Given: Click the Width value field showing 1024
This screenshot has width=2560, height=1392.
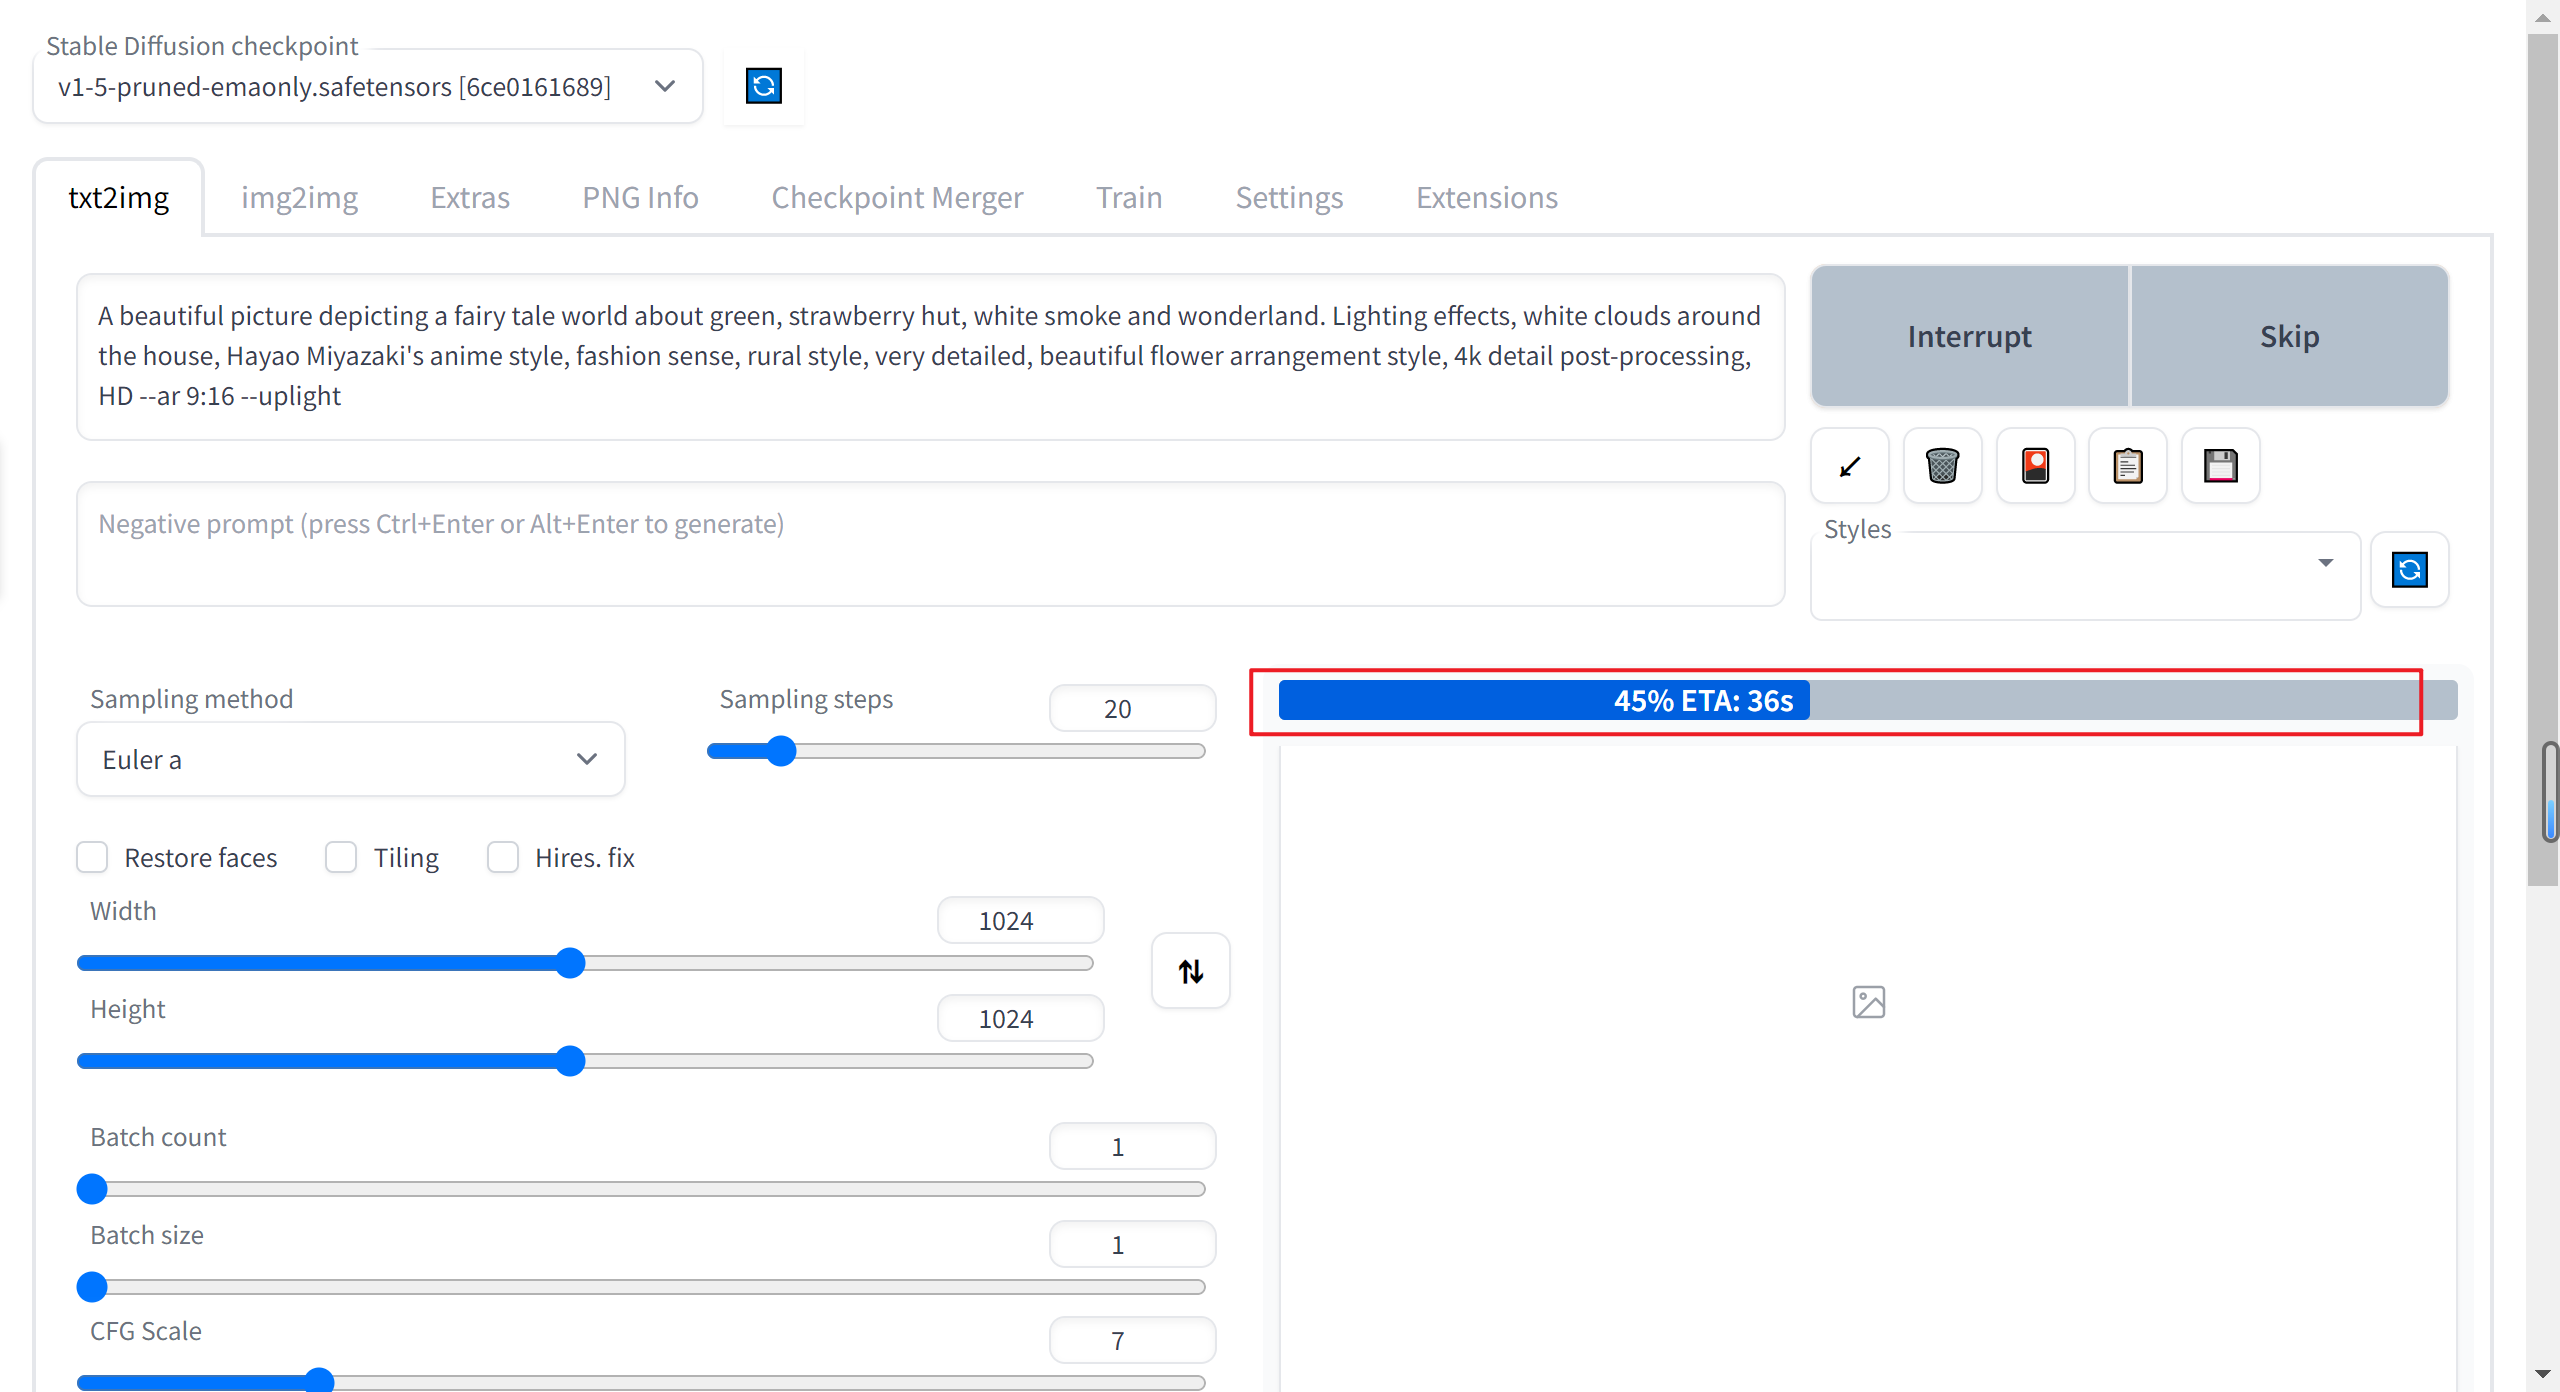Looking at the screenshot, I should pyautogui.click(x=1020, y=920).
